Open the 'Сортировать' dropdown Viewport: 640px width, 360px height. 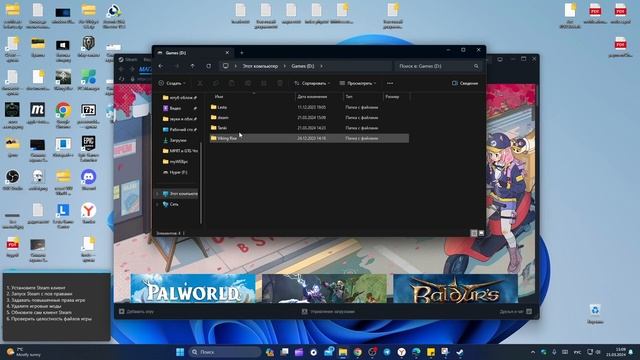pos(312,83)
